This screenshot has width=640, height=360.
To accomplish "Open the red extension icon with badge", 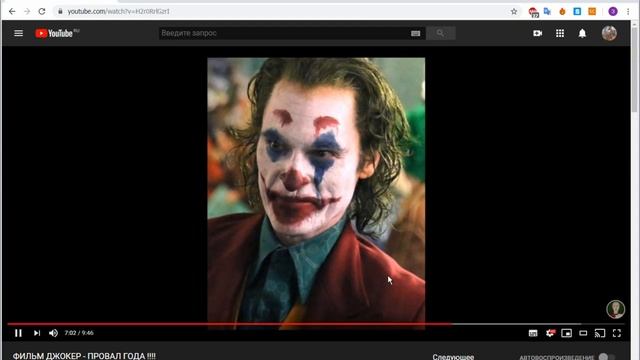I will 533,12.
